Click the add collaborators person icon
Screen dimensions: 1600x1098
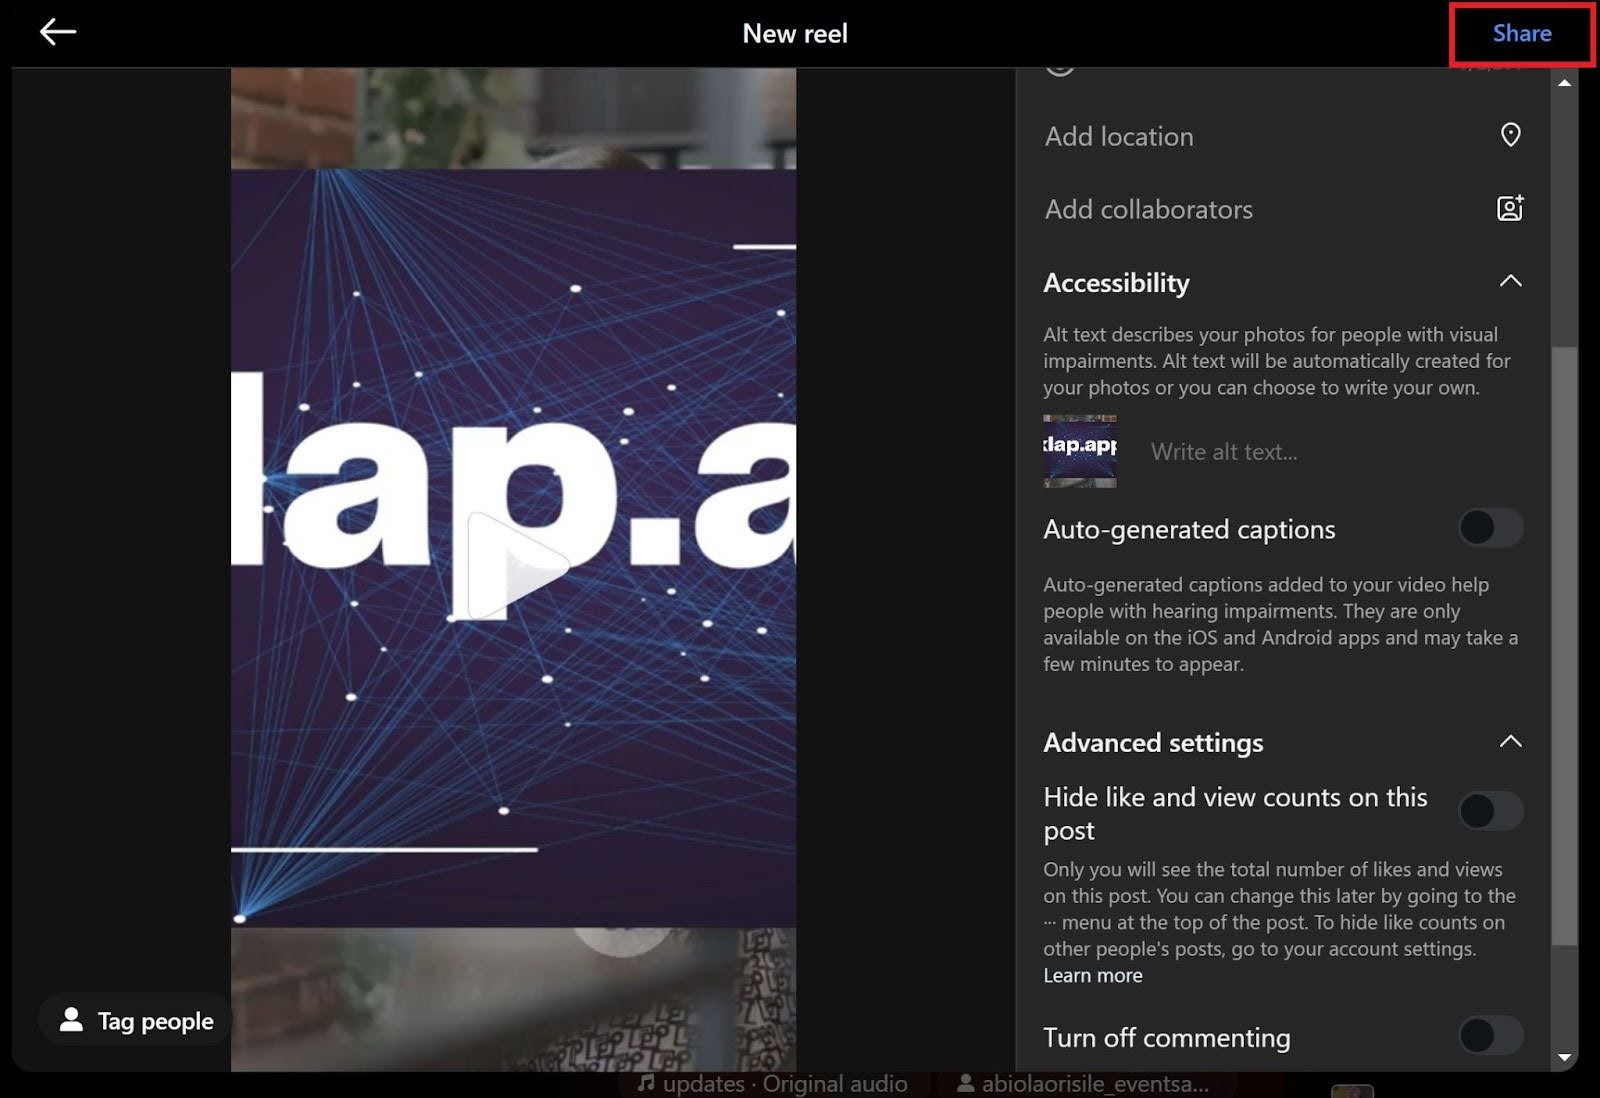coord(1509,208)
